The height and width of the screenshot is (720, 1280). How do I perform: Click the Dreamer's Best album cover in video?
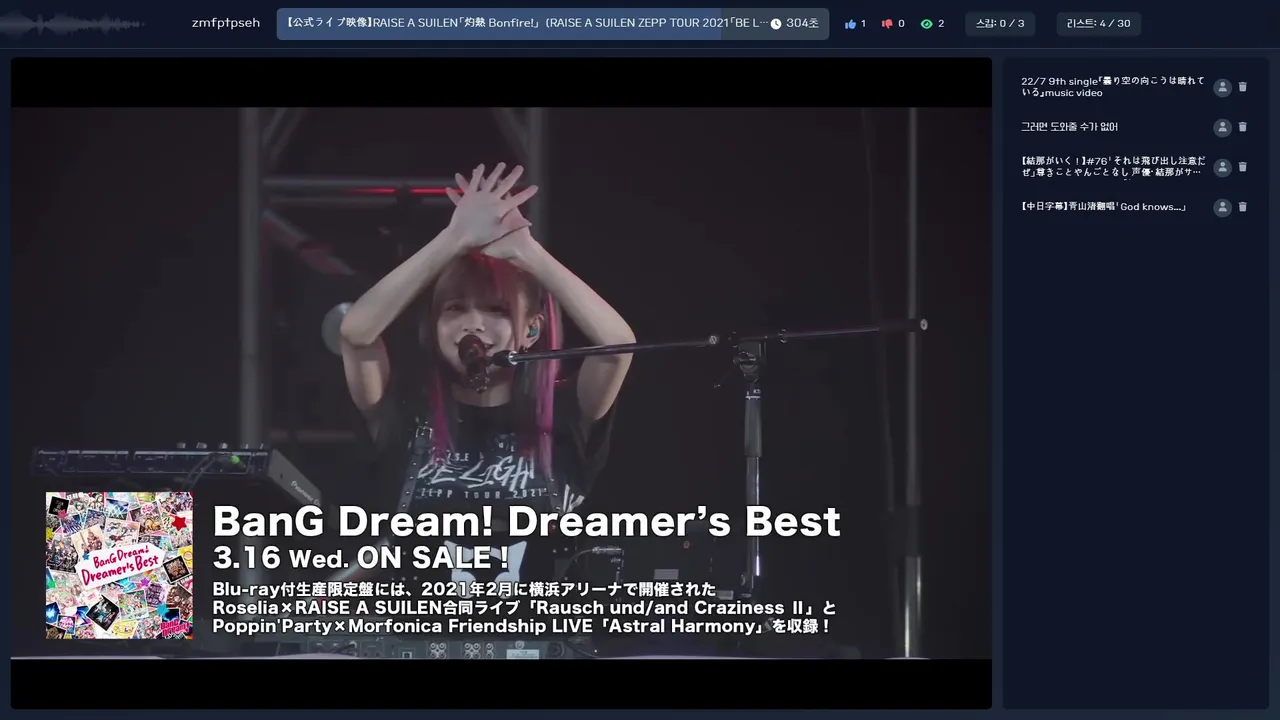tap(119, 565)
